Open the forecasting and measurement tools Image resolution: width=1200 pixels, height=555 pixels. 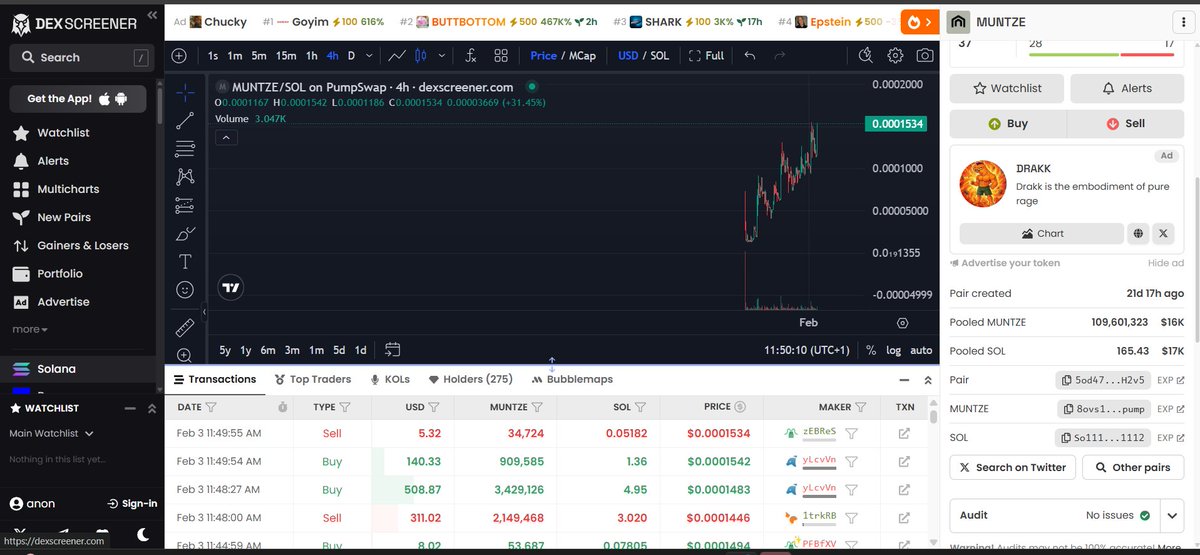pos(185,205)
